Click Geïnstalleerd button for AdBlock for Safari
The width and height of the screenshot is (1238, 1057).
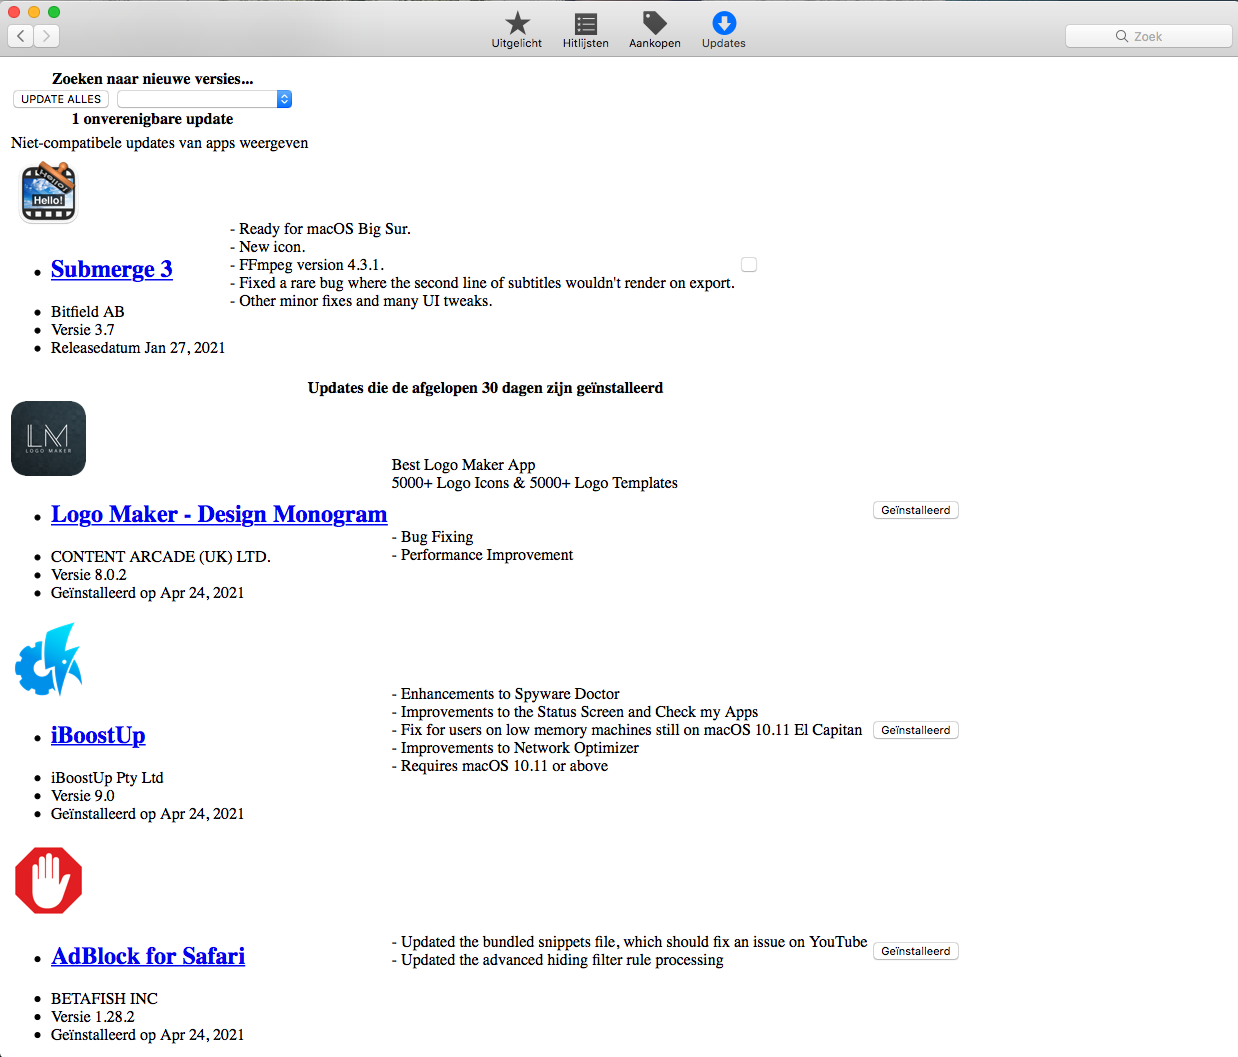[916, 951]
